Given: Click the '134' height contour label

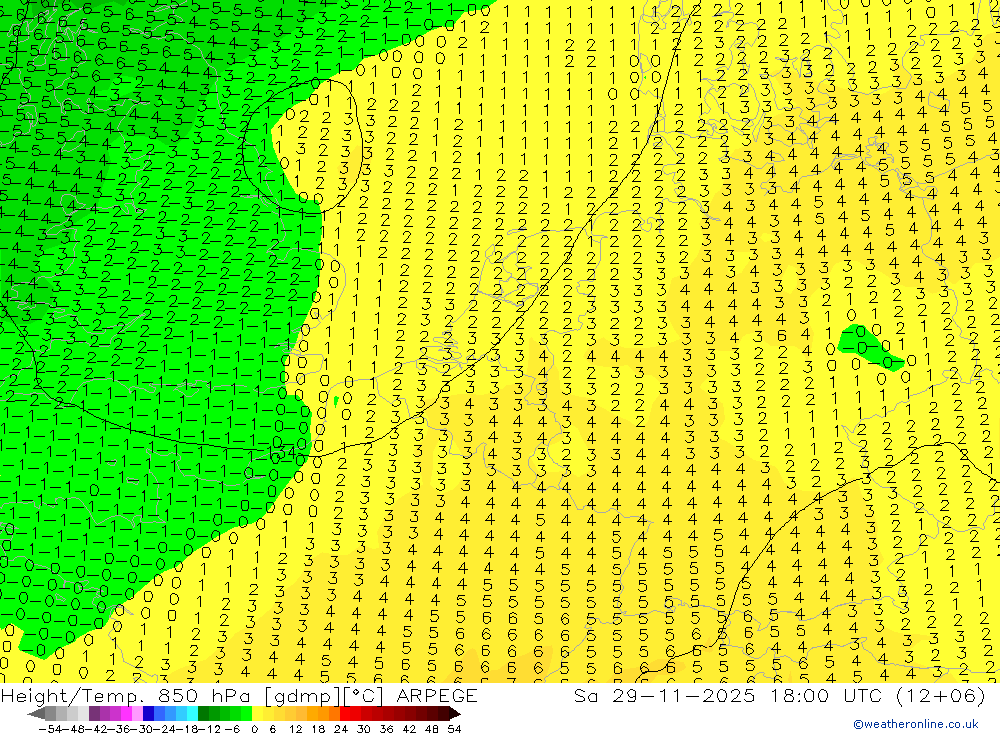Looking at the screenshot, I should [281, 452].
